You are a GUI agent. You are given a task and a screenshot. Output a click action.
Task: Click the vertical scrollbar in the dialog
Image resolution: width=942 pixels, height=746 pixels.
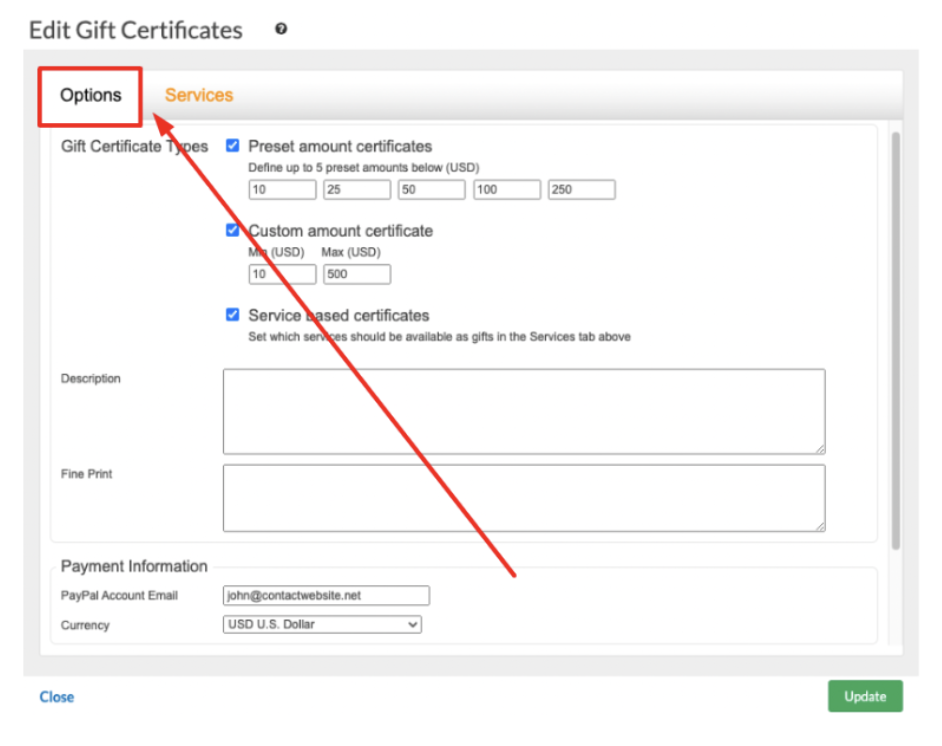[x=896, y=341]
